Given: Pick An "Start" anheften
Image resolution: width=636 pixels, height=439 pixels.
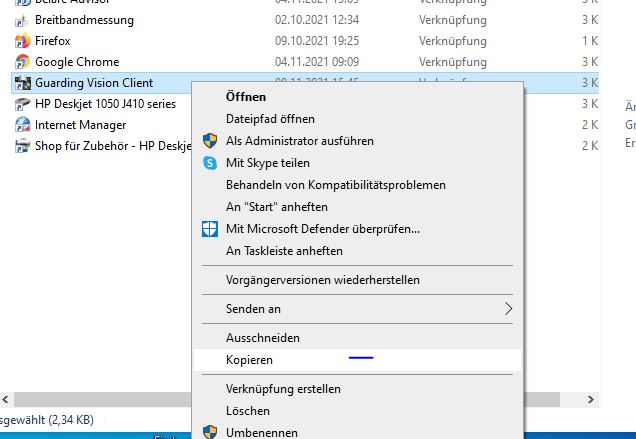Looking at the screenshot, I should tap(357, 207).
